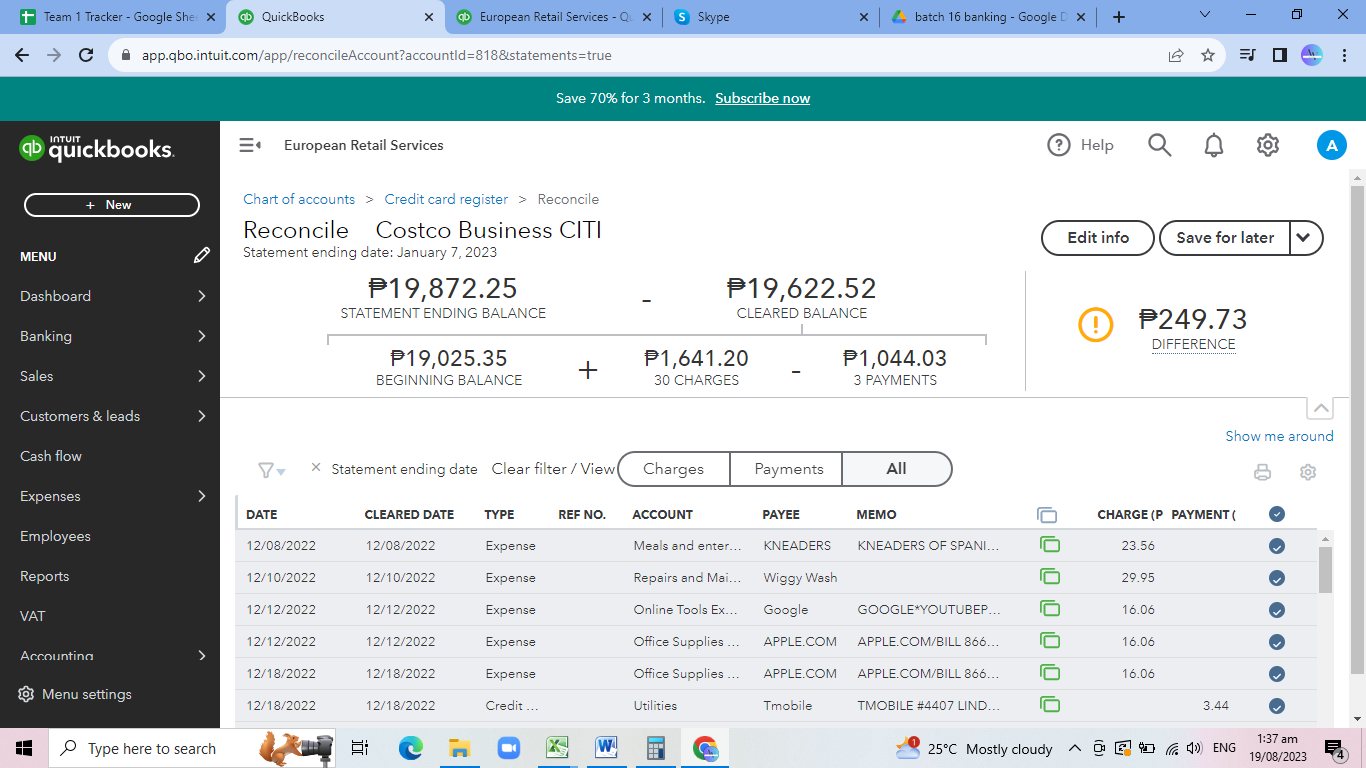Bookmark this page with the star icon
The image size is (1366, 768).
point(1208,55)
